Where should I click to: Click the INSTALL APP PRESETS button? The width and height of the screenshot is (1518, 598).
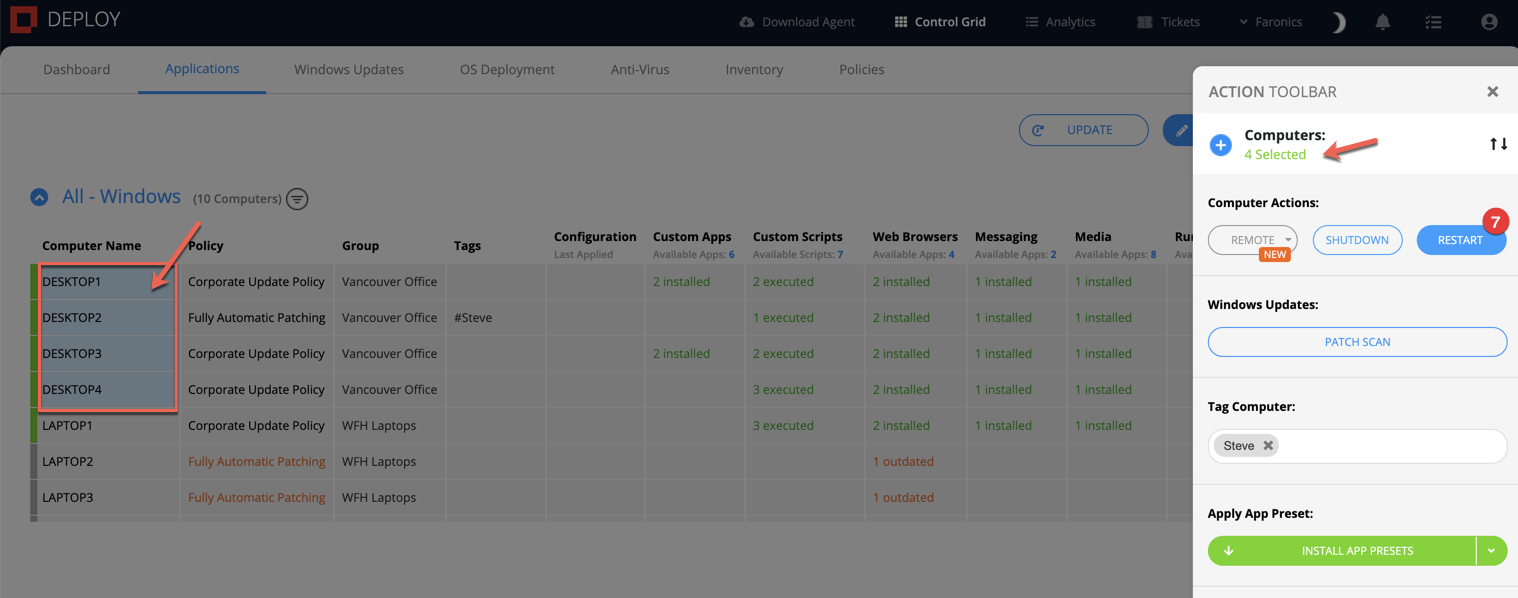(x=1342, y=551)
